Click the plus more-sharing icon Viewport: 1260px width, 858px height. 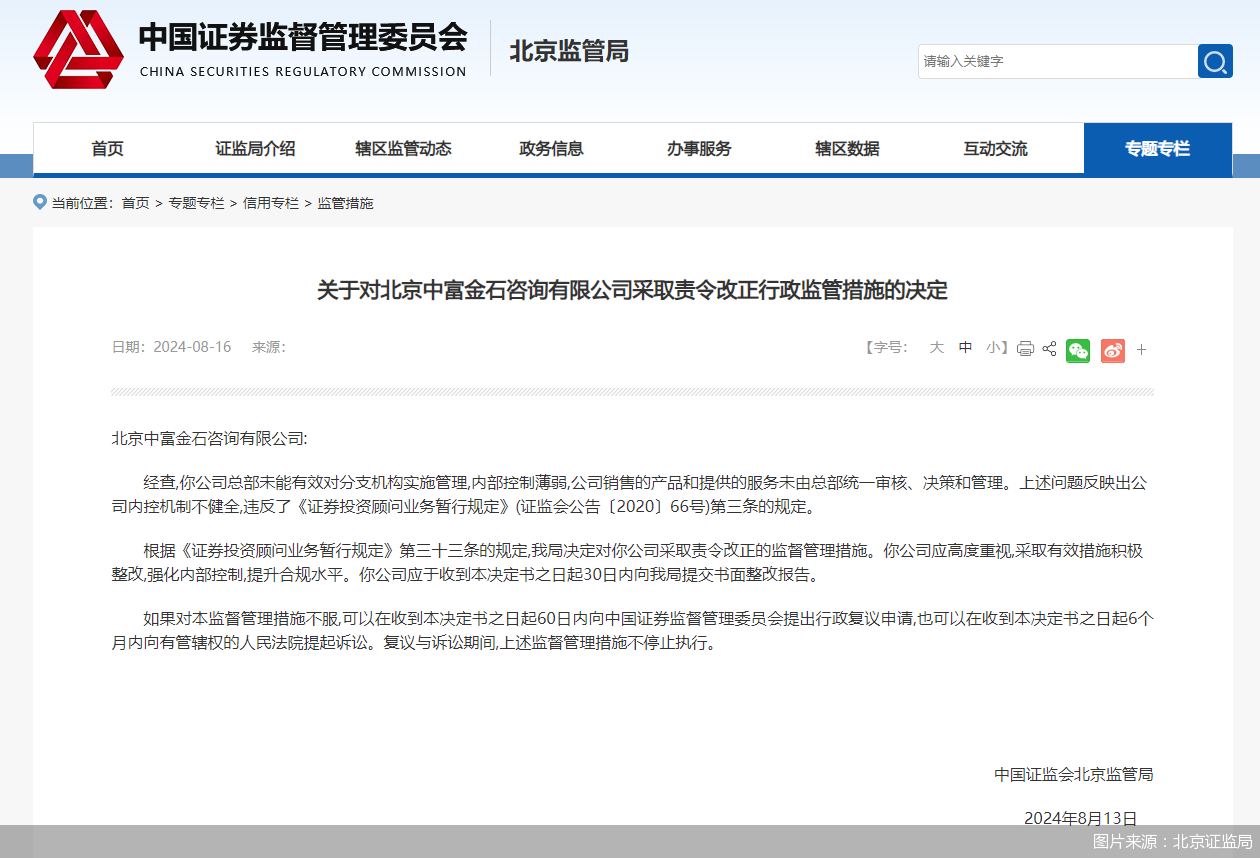pyautogui.click(x=1141, y=350)
